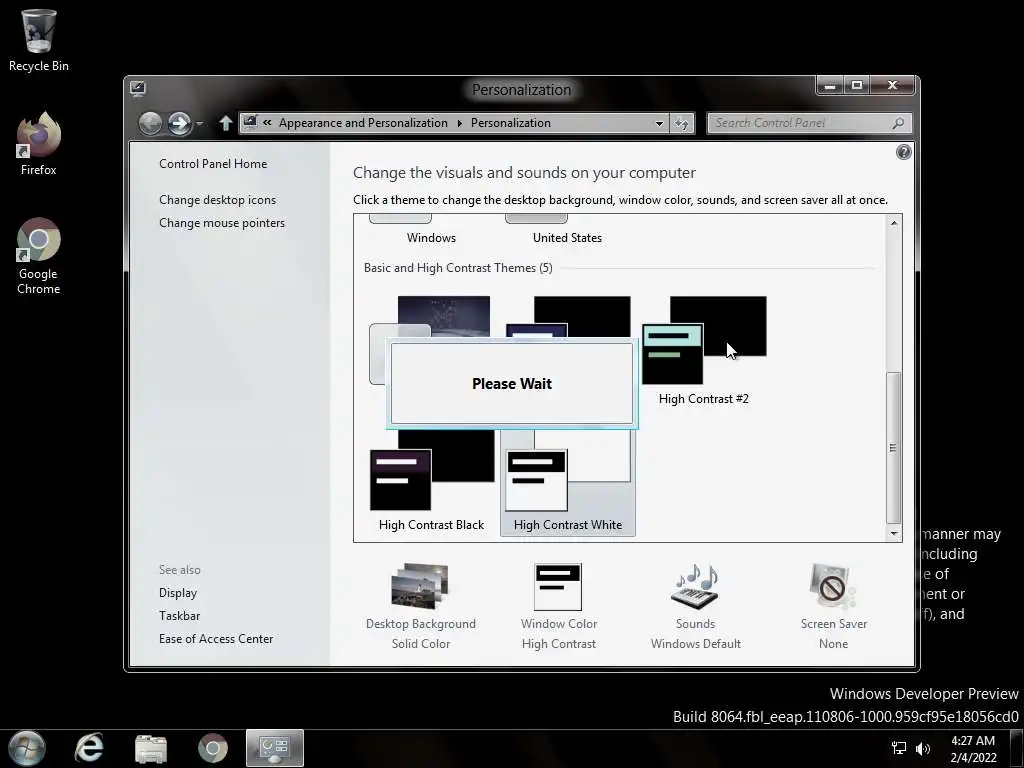Open the Help question mark icon

coord(904,152)
